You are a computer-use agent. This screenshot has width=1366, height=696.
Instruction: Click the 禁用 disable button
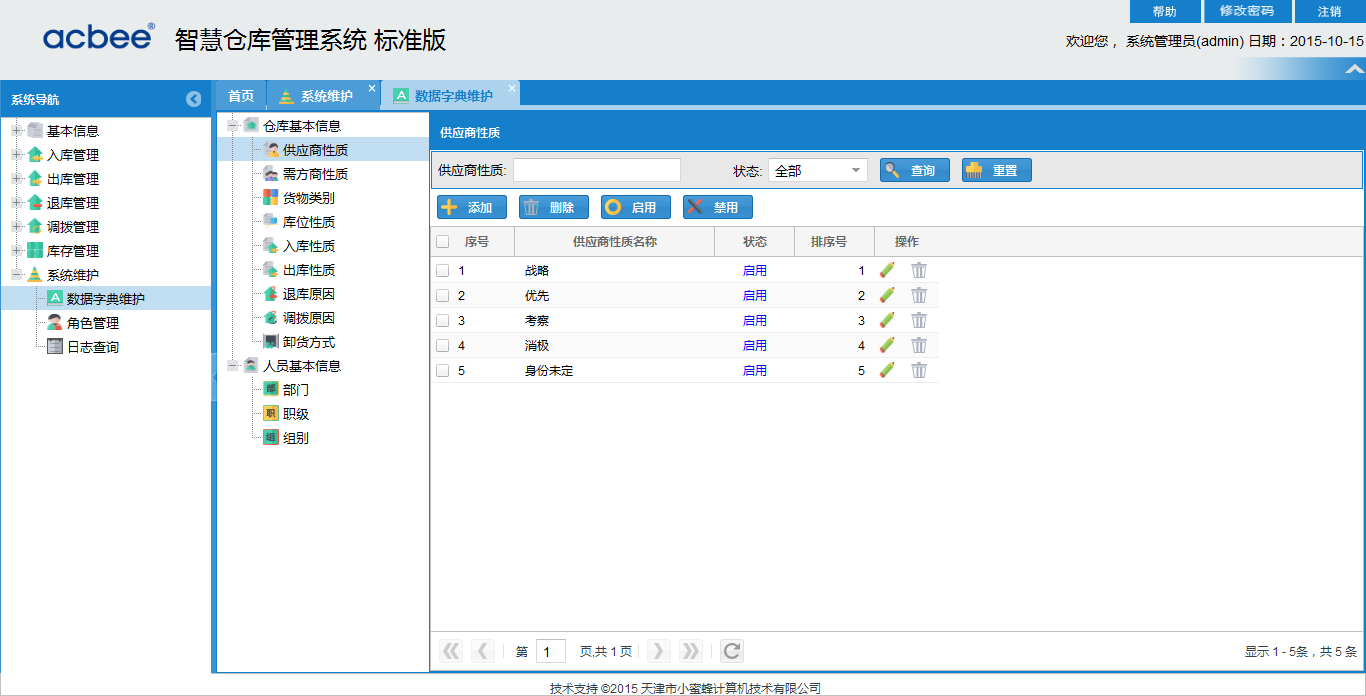[718, 207]
